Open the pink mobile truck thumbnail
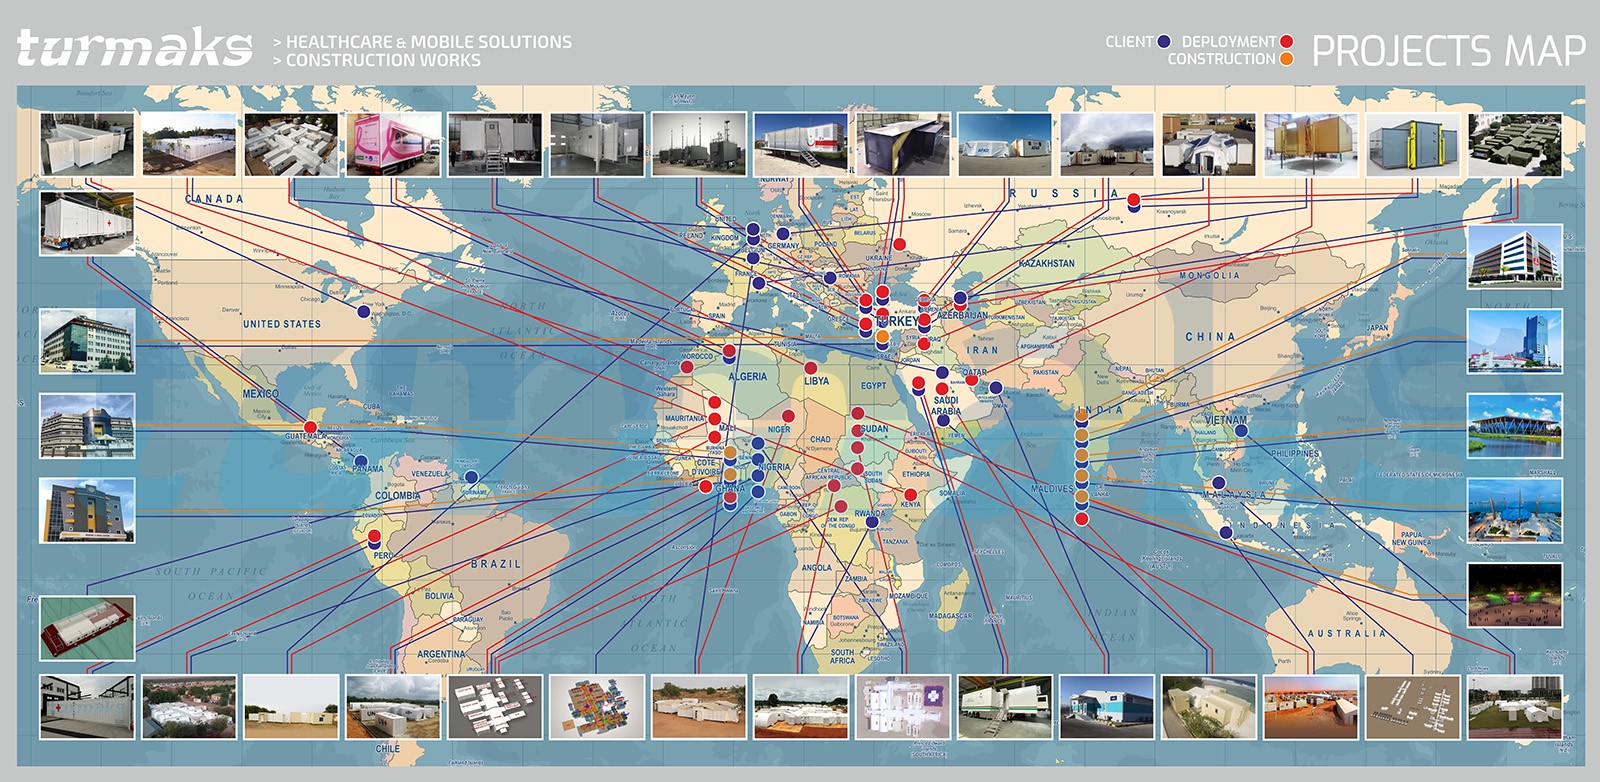This screenshot has height=782, width=1600. click(393, 144)
